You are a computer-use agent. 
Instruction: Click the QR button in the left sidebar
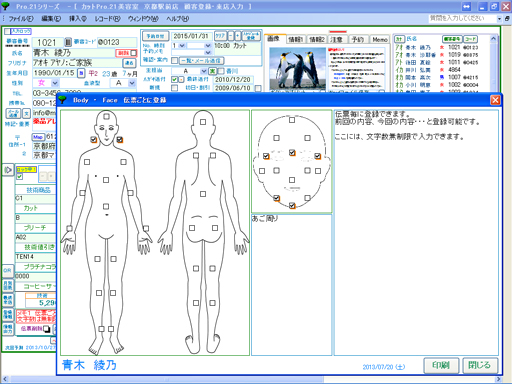click(x=7, y=271)
